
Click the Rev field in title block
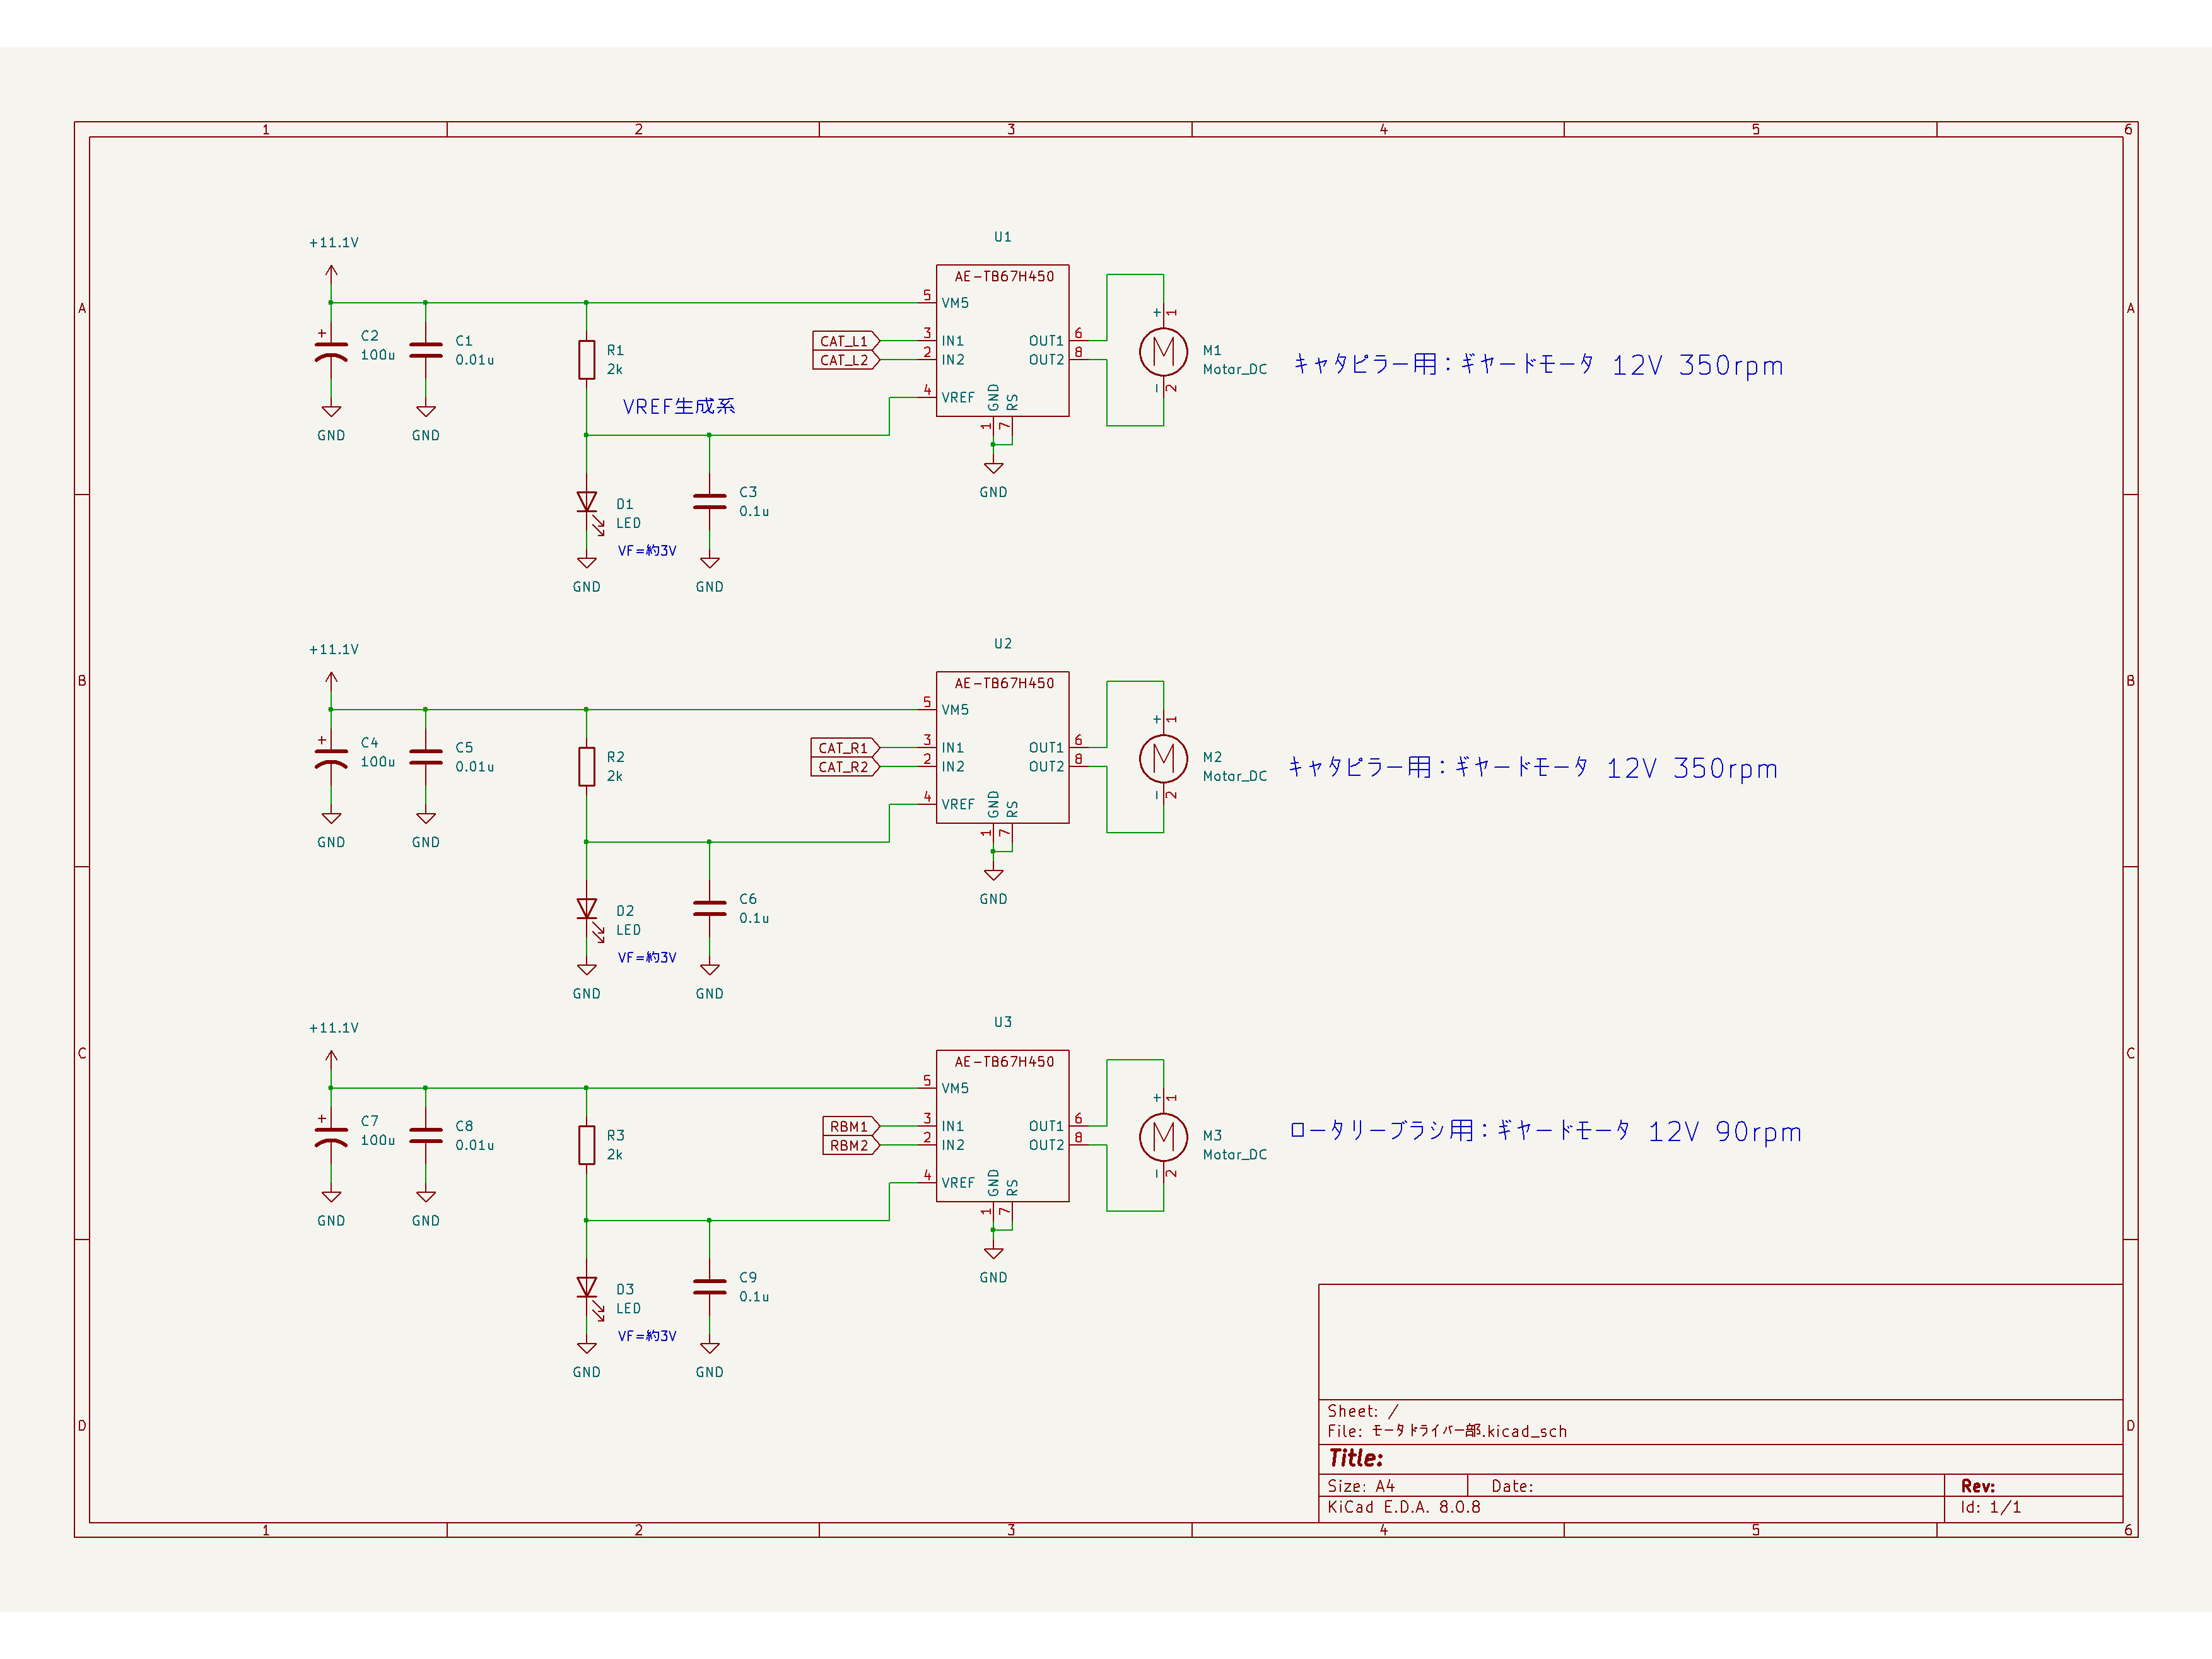pyautogui.click(x=1977, y=1486)
